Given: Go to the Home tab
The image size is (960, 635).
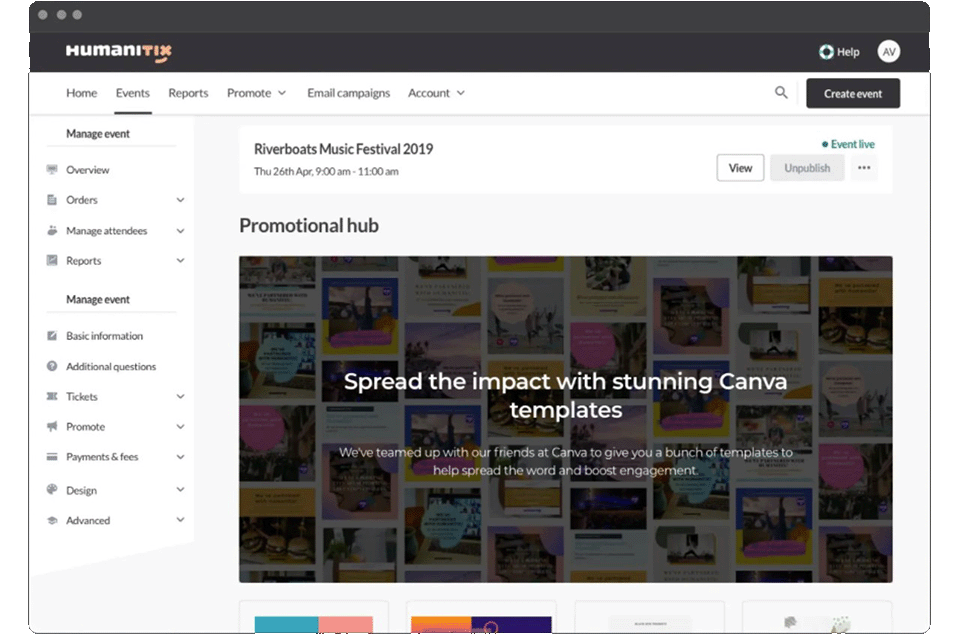Looking at the screenshot, I should tap(82, 93).
